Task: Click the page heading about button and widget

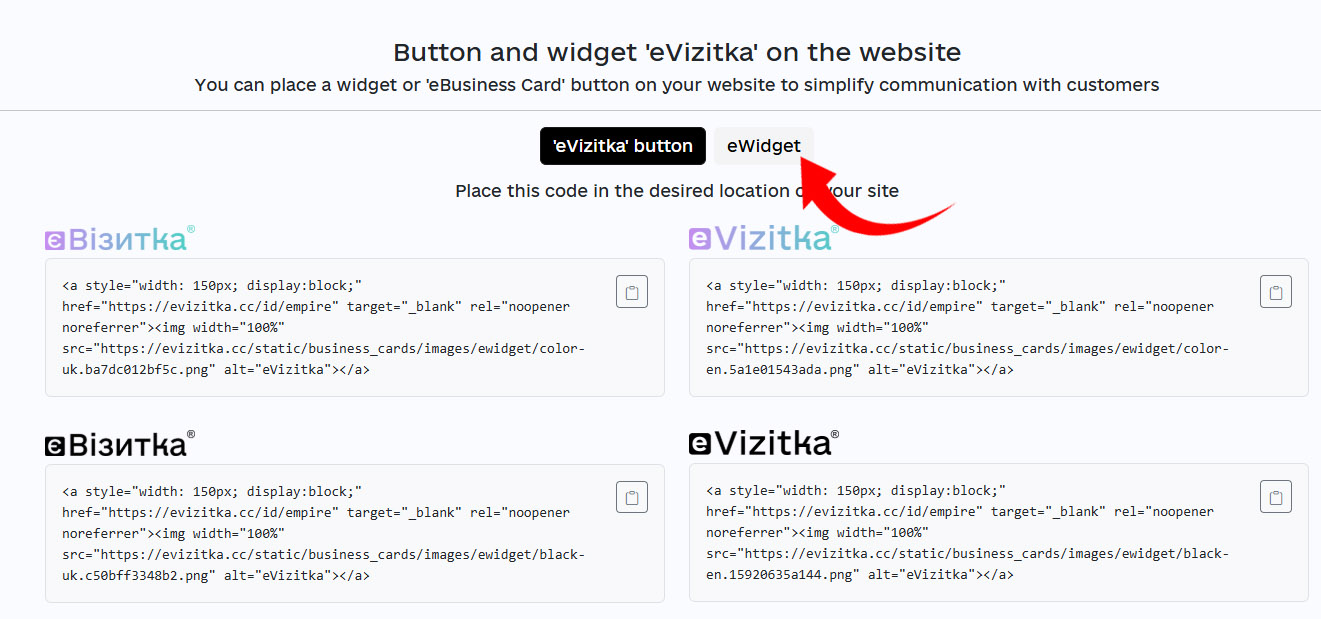Action: (677, 53)
